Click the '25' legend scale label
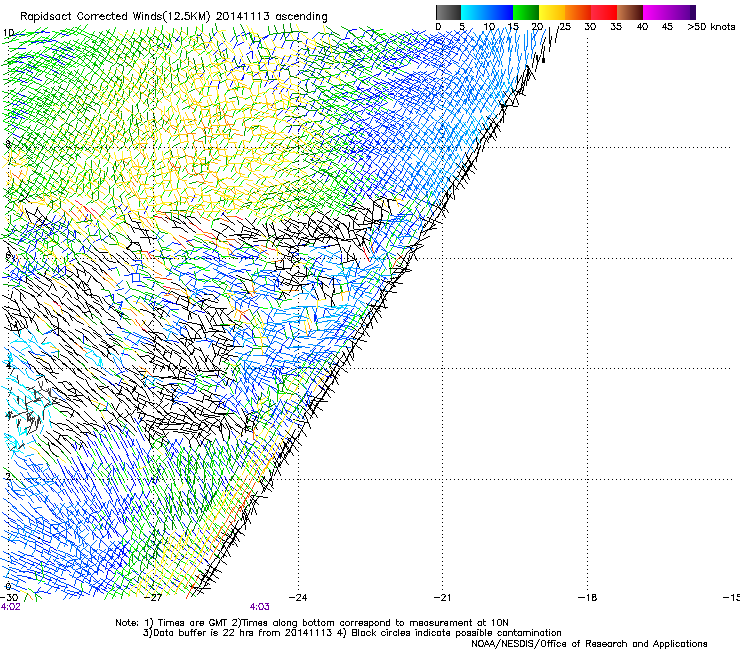 [565, 27]
